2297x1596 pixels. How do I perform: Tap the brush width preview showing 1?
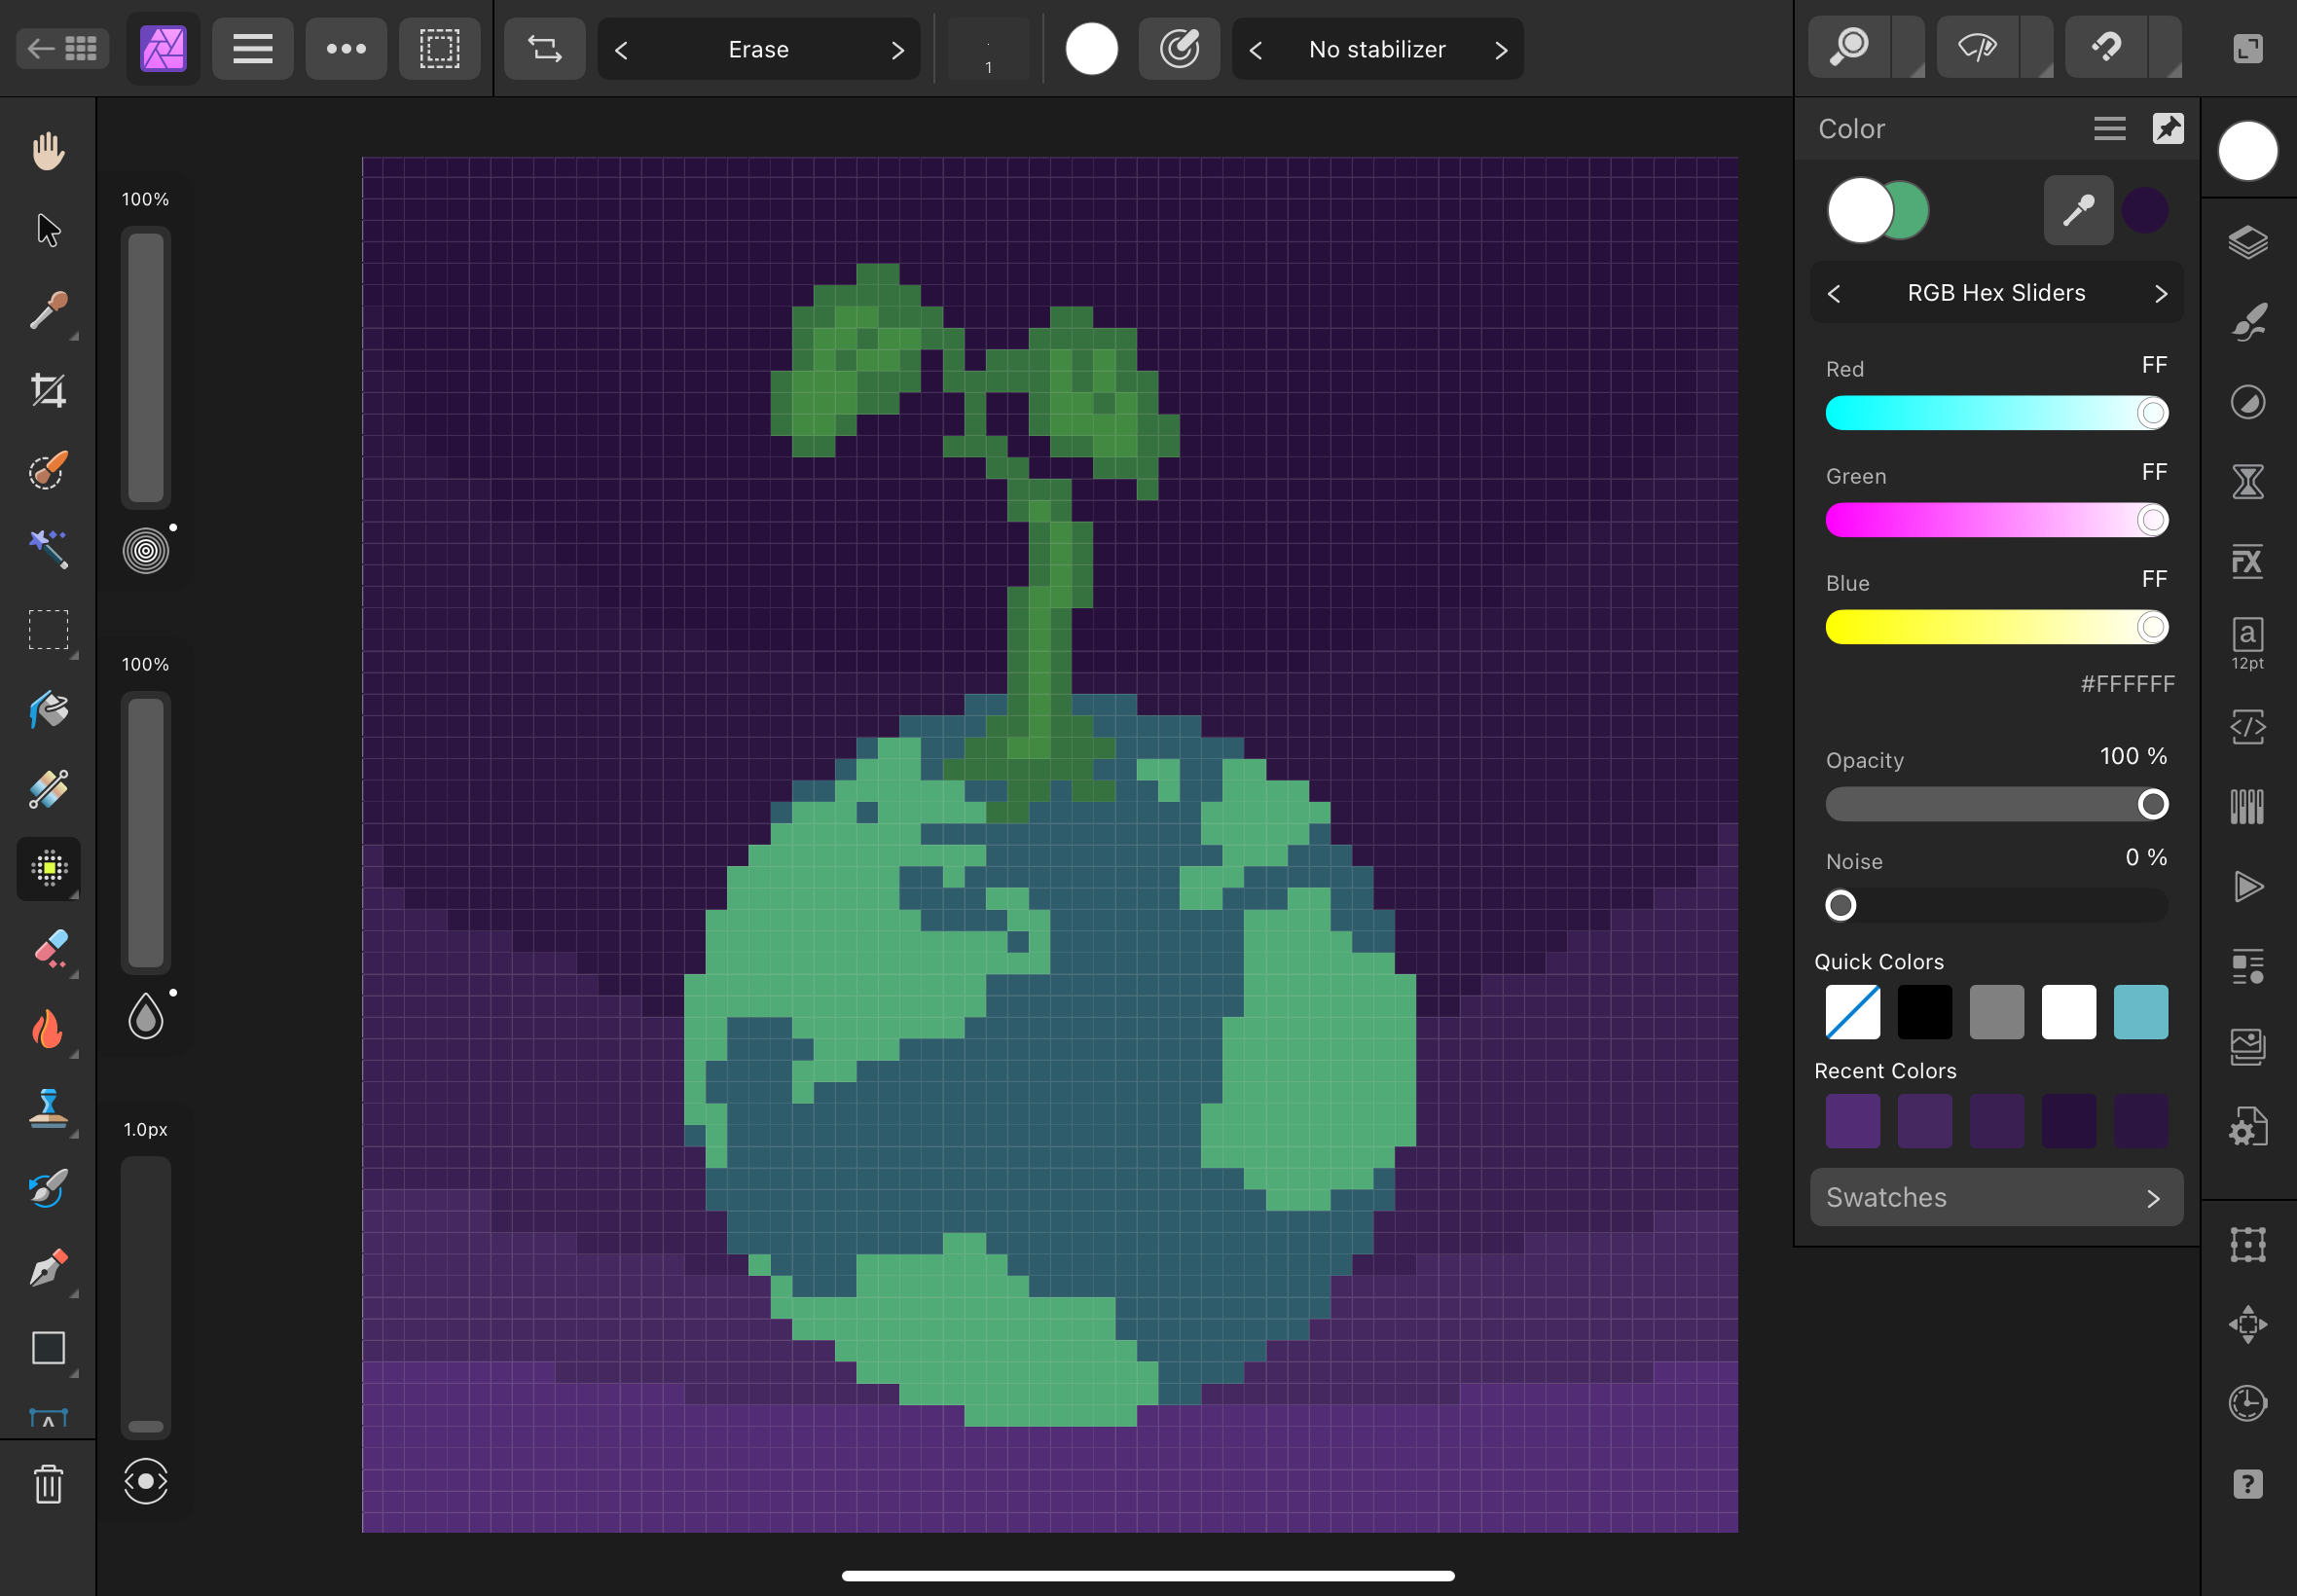988,49
